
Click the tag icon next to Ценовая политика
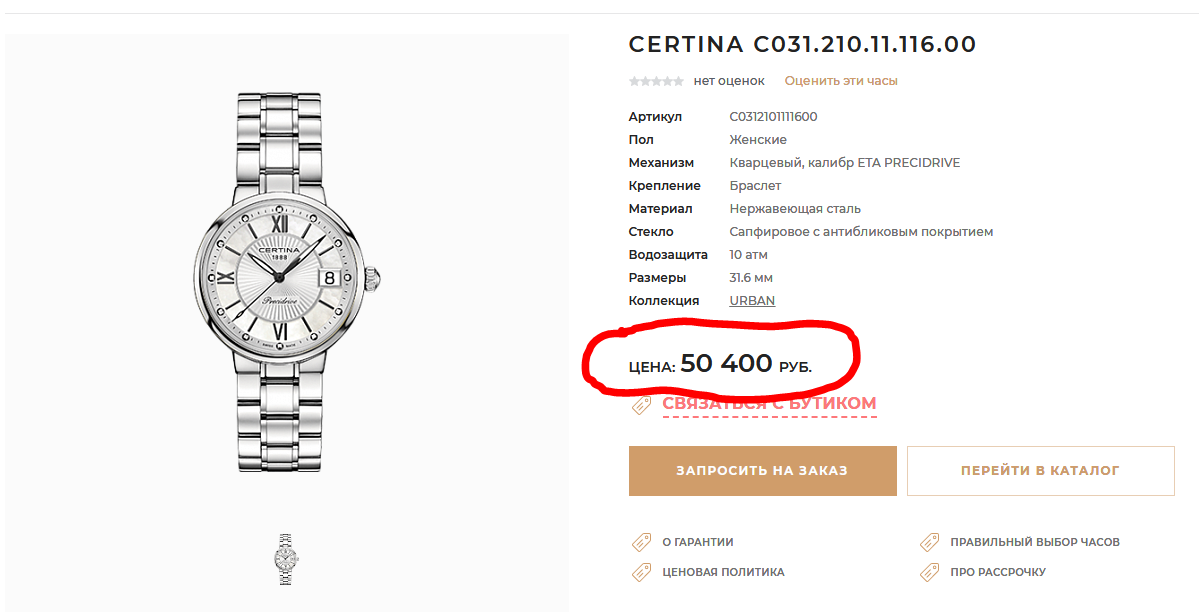click(641, 572)
